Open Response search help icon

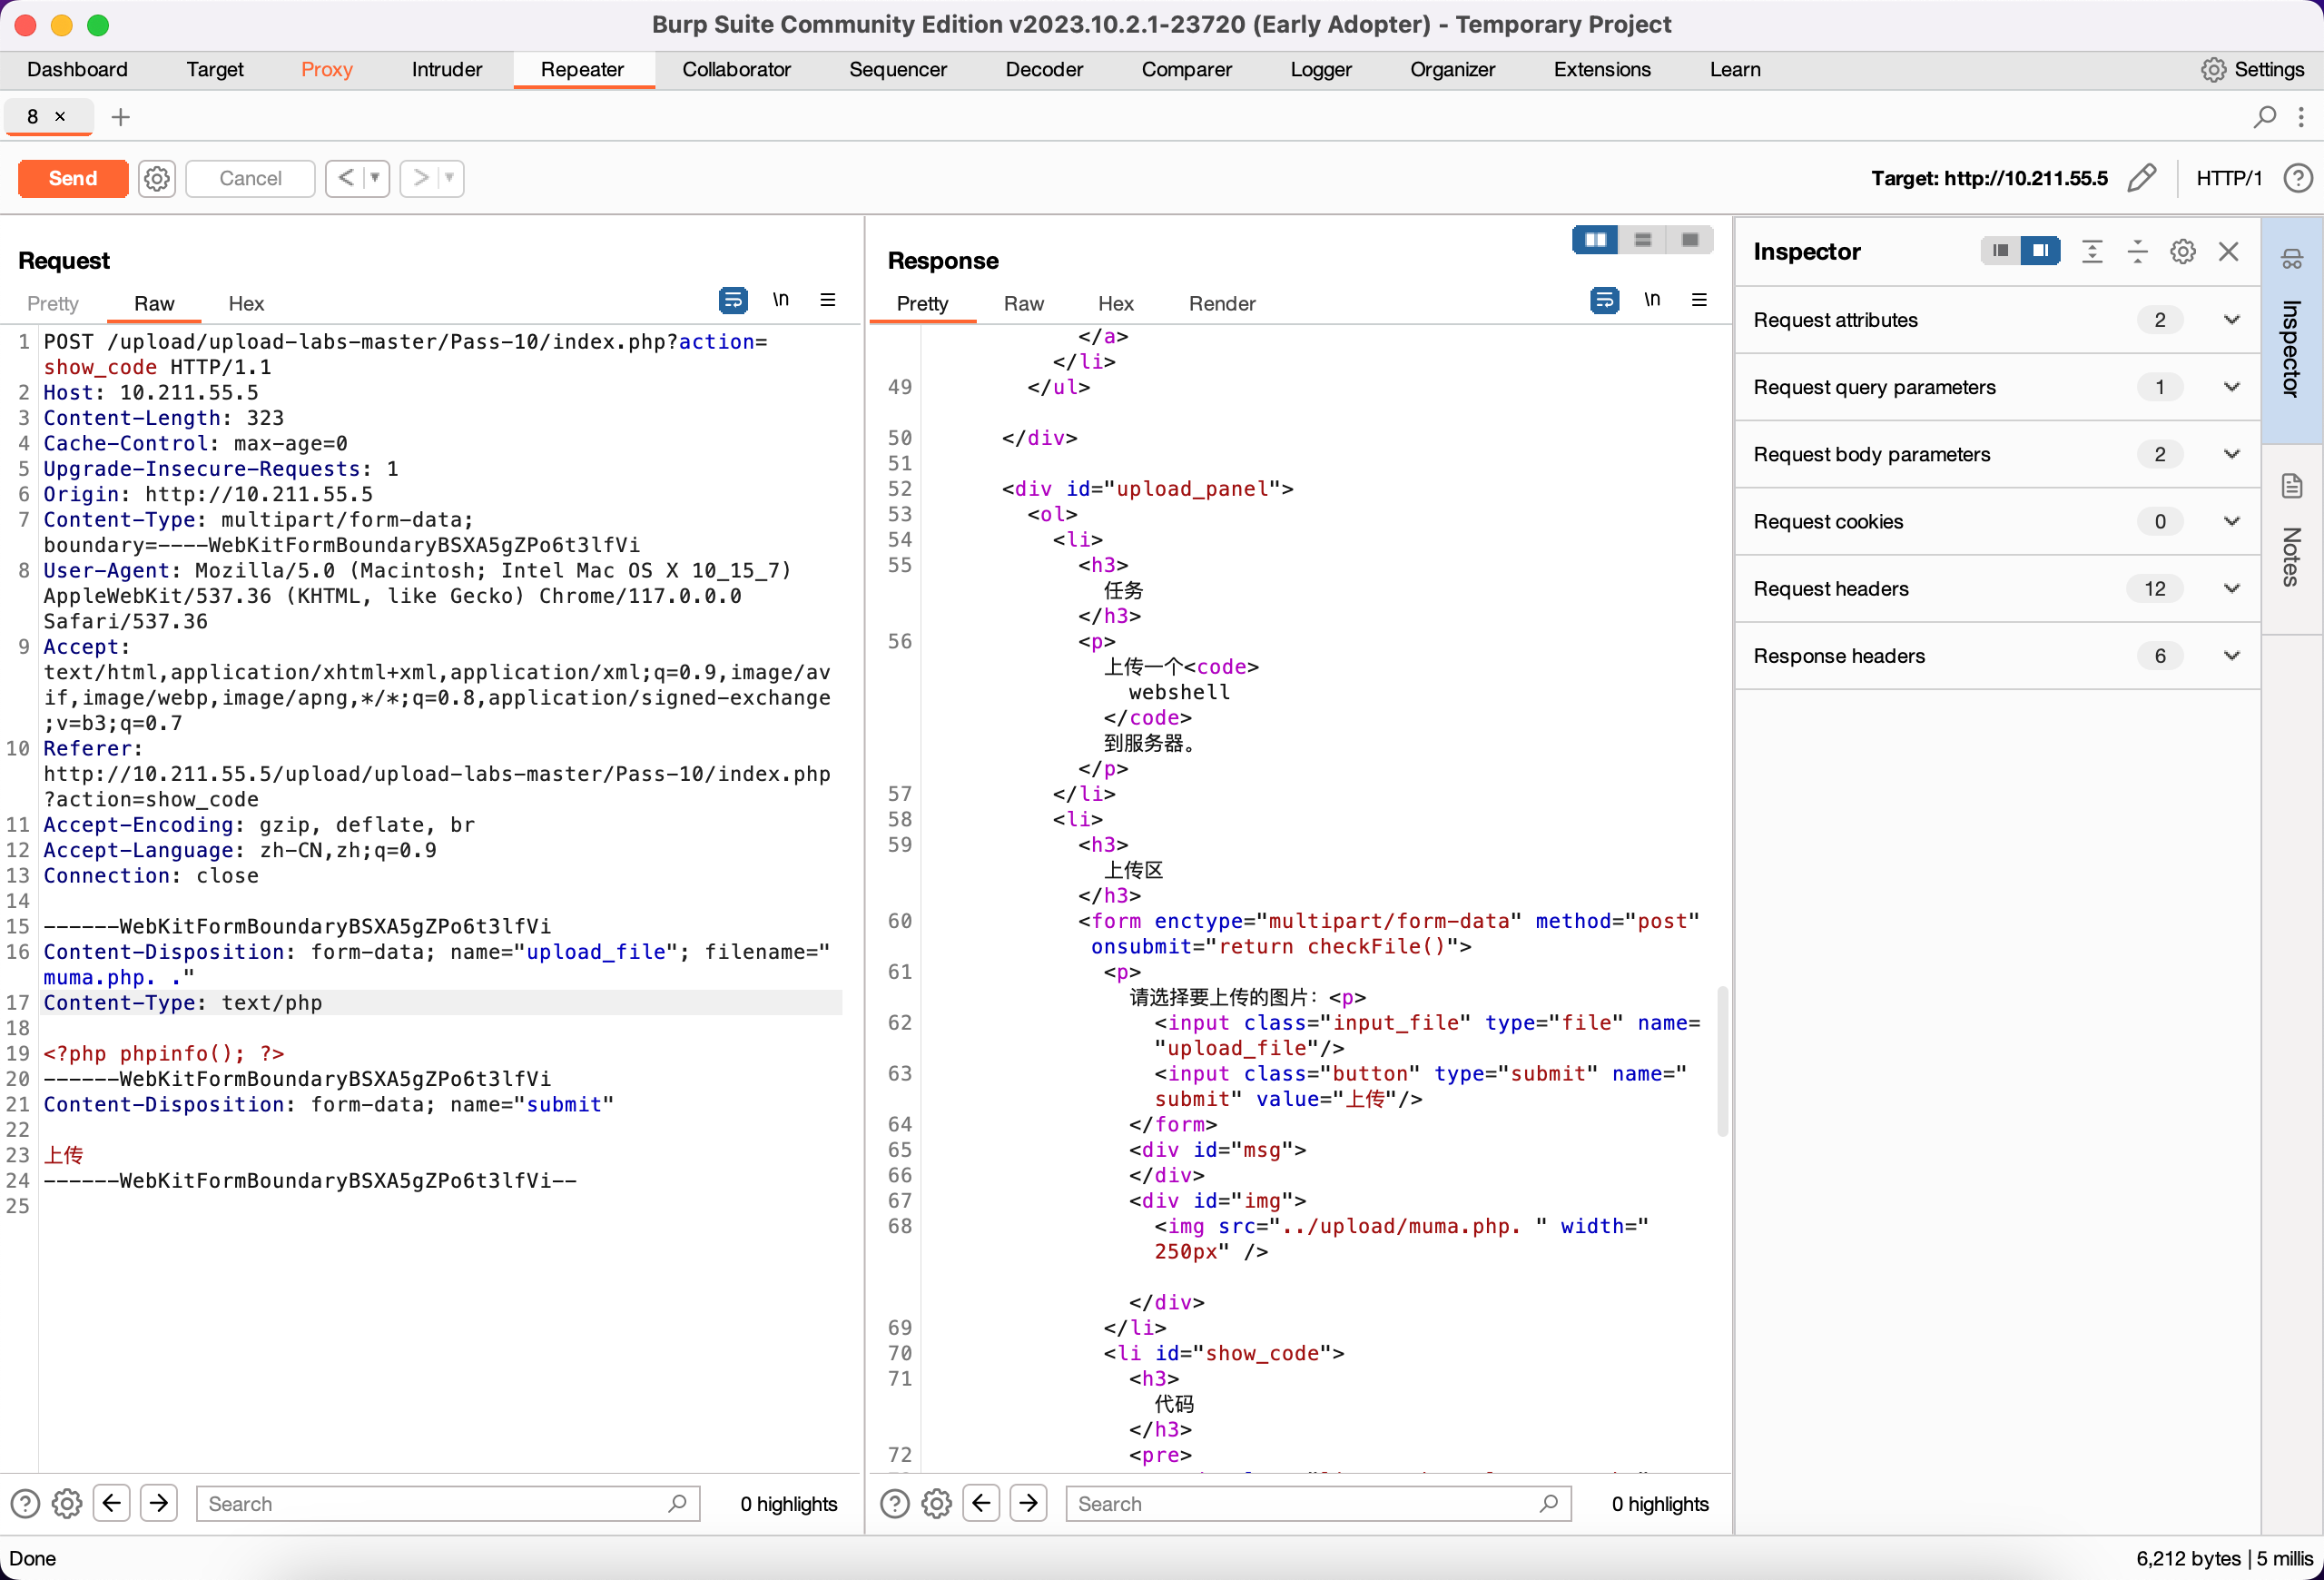point(895,1503)
